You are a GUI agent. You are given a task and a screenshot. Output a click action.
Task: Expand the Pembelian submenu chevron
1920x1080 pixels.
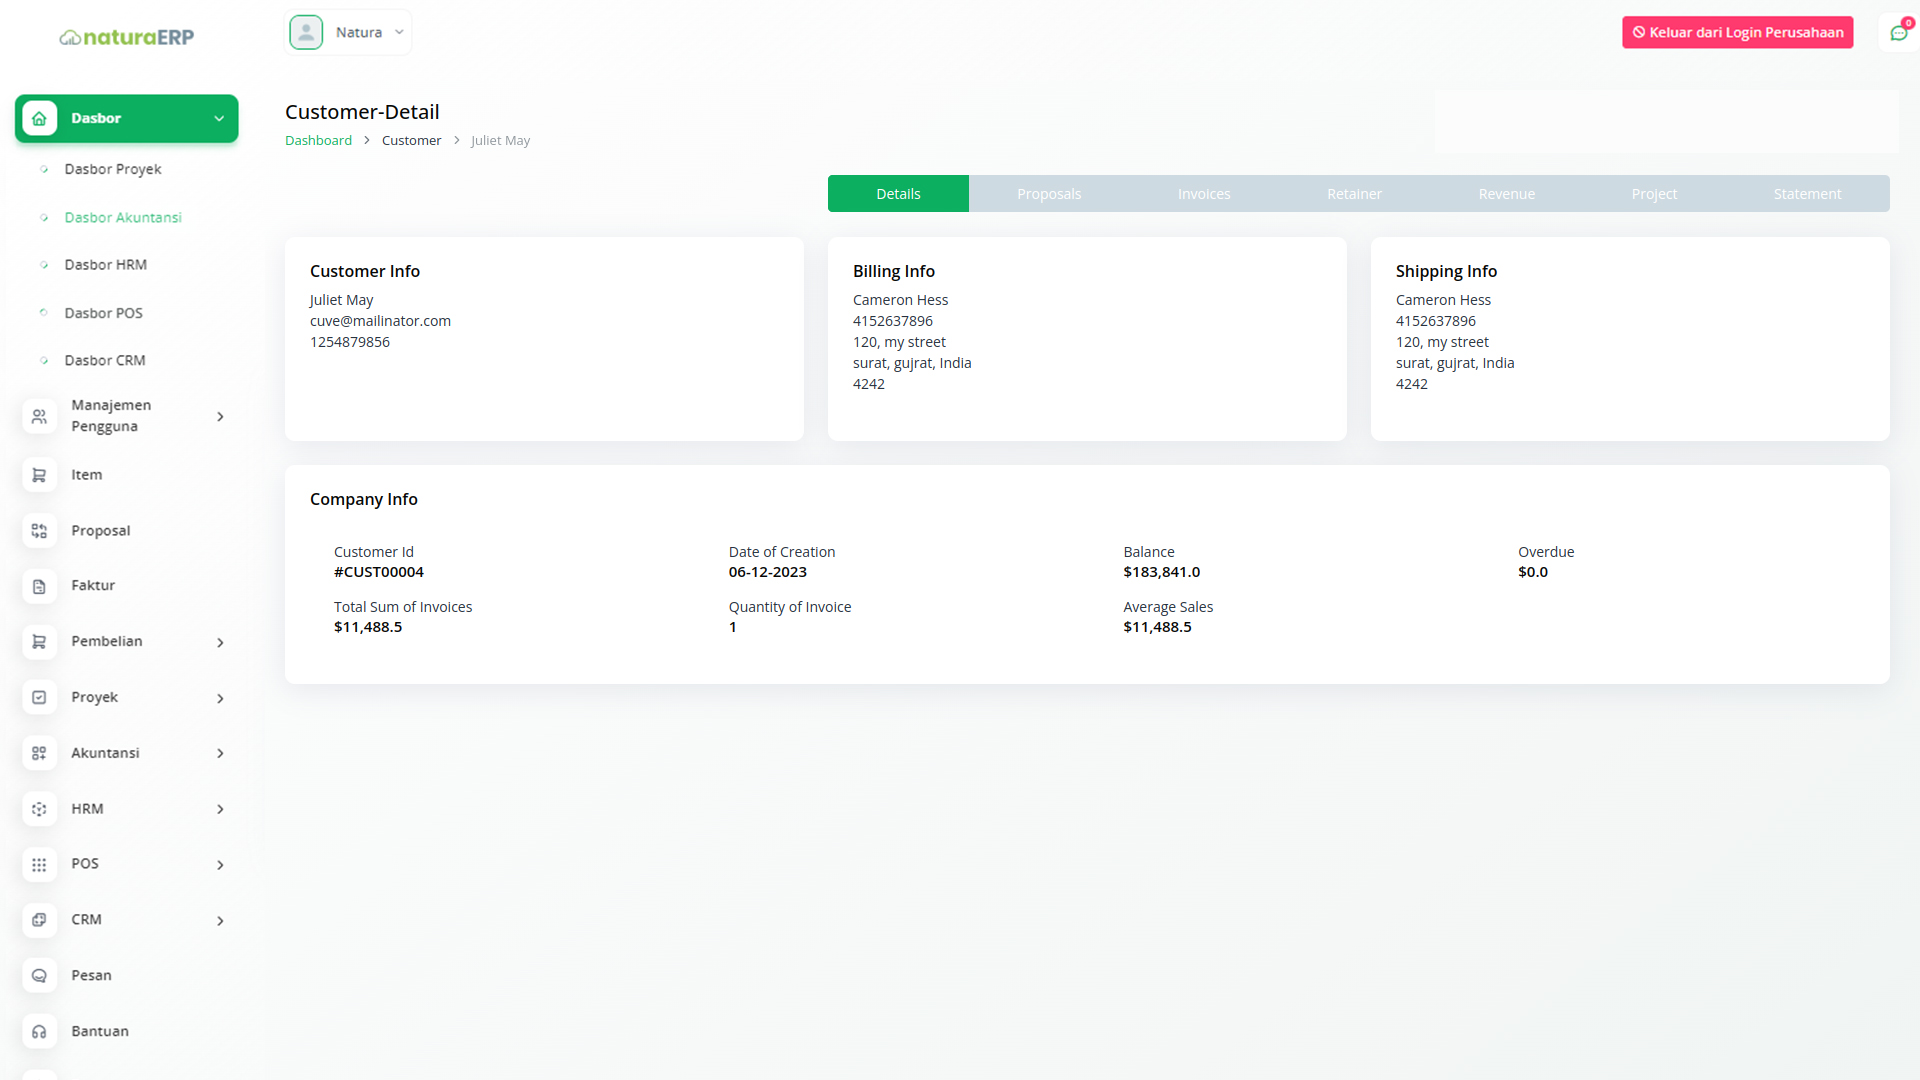(220, 643)
